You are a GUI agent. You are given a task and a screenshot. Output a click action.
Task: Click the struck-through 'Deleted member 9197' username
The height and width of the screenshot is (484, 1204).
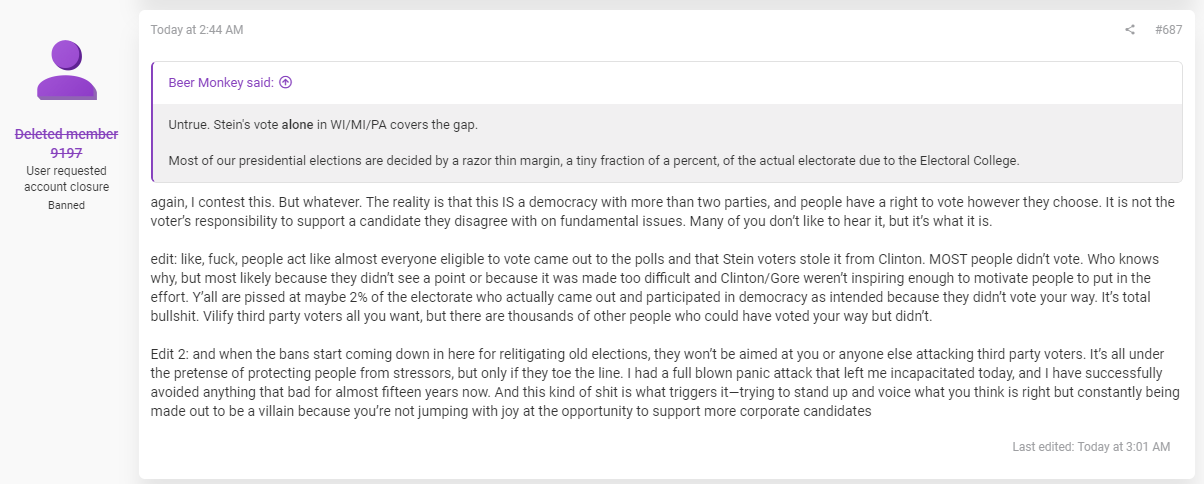tap(67, 143)
